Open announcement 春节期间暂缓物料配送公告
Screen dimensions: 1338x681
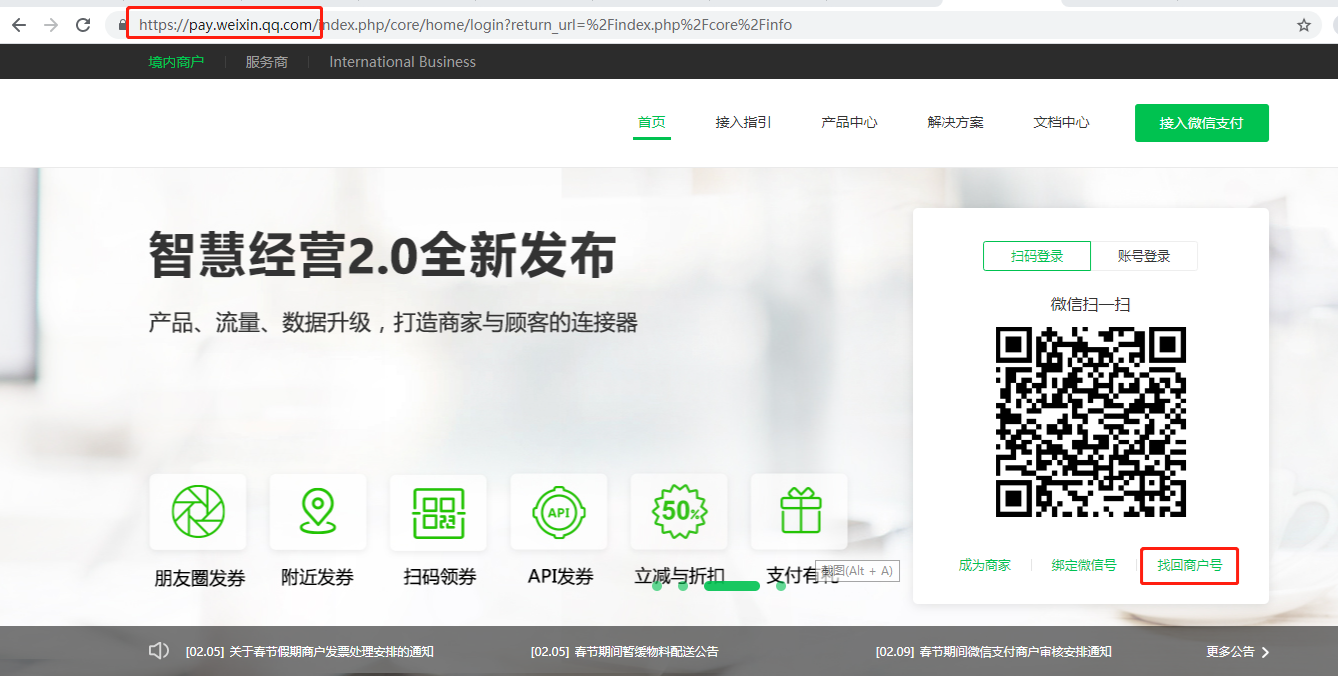[624, 651]
